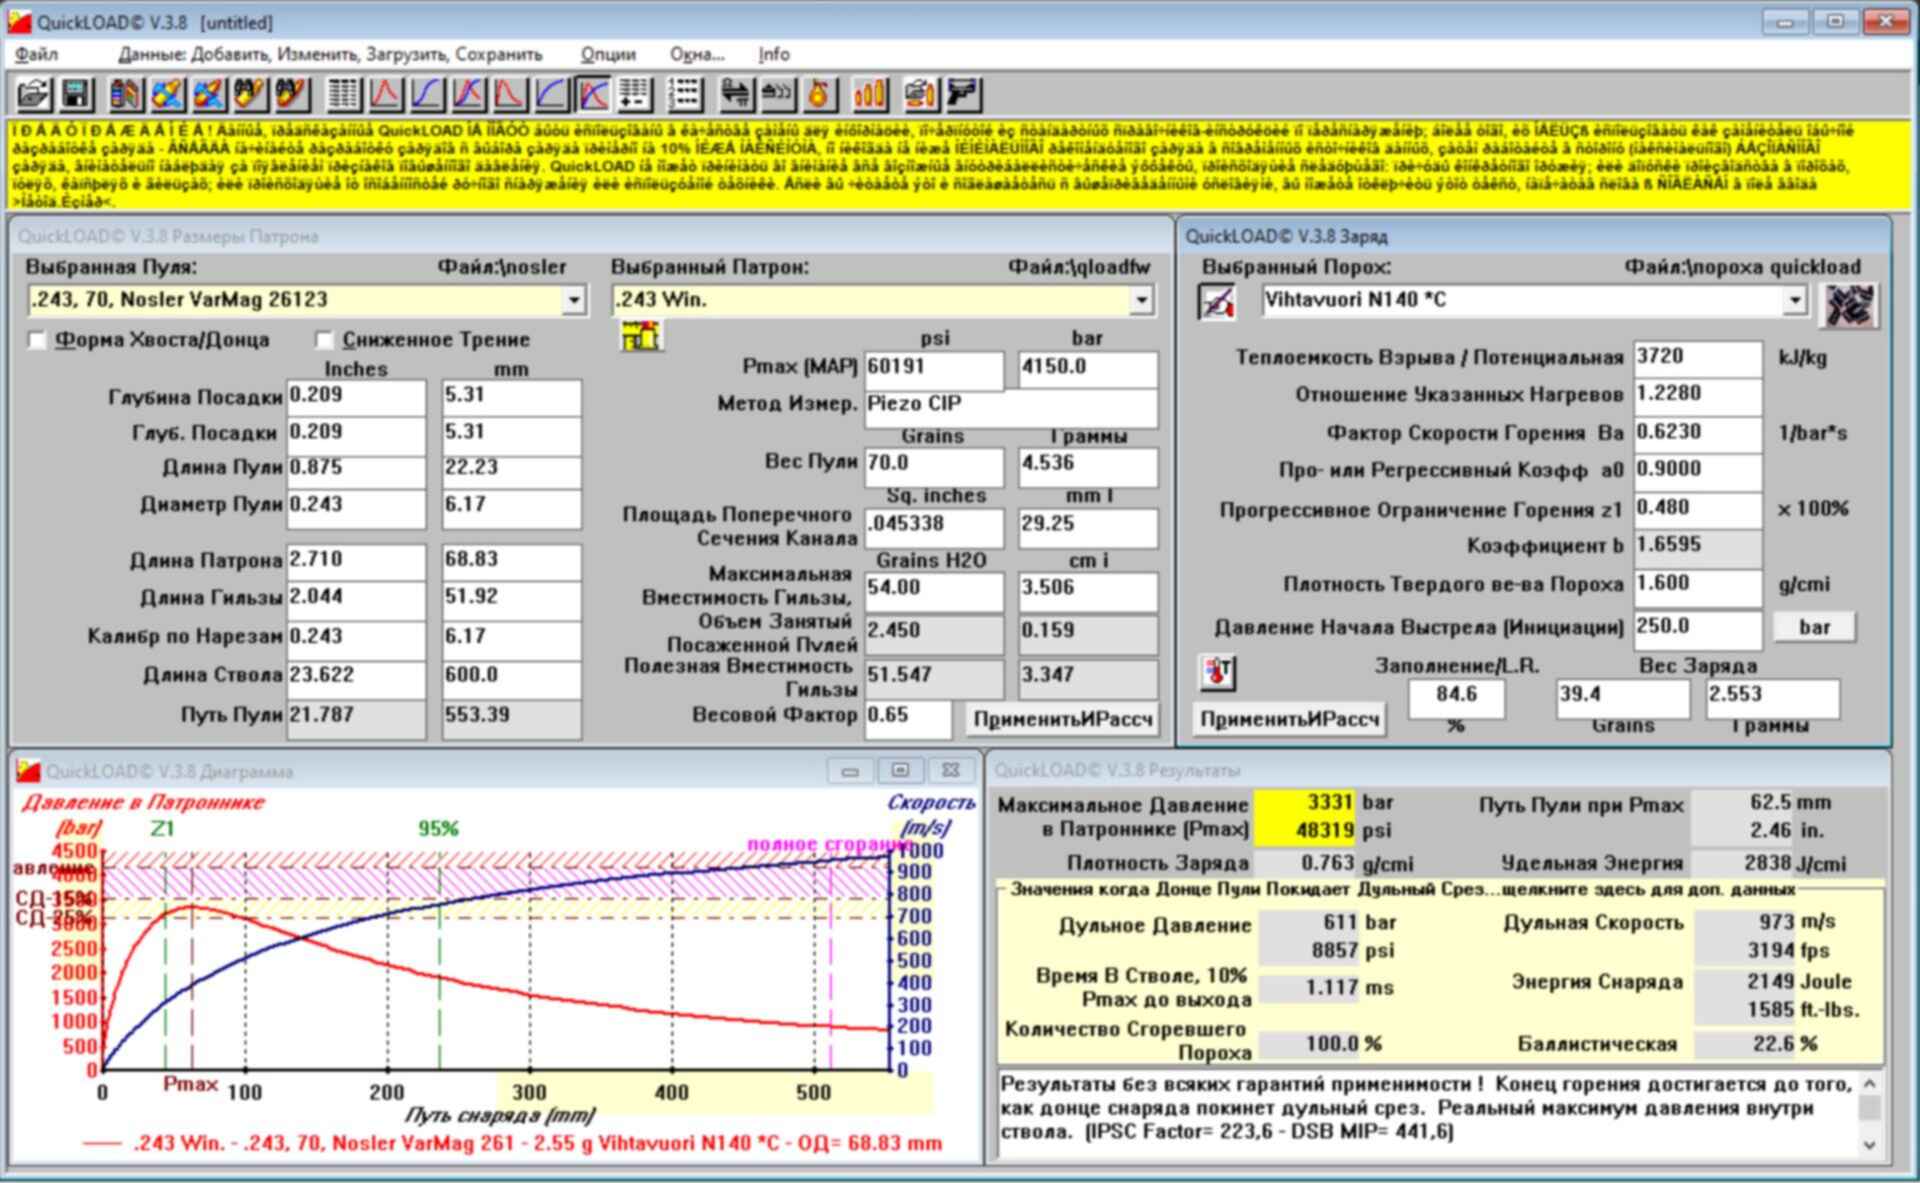Click the bar unit button by initiation pressure
This screenshot has width=1920, height=1183.
(1814, 627)
